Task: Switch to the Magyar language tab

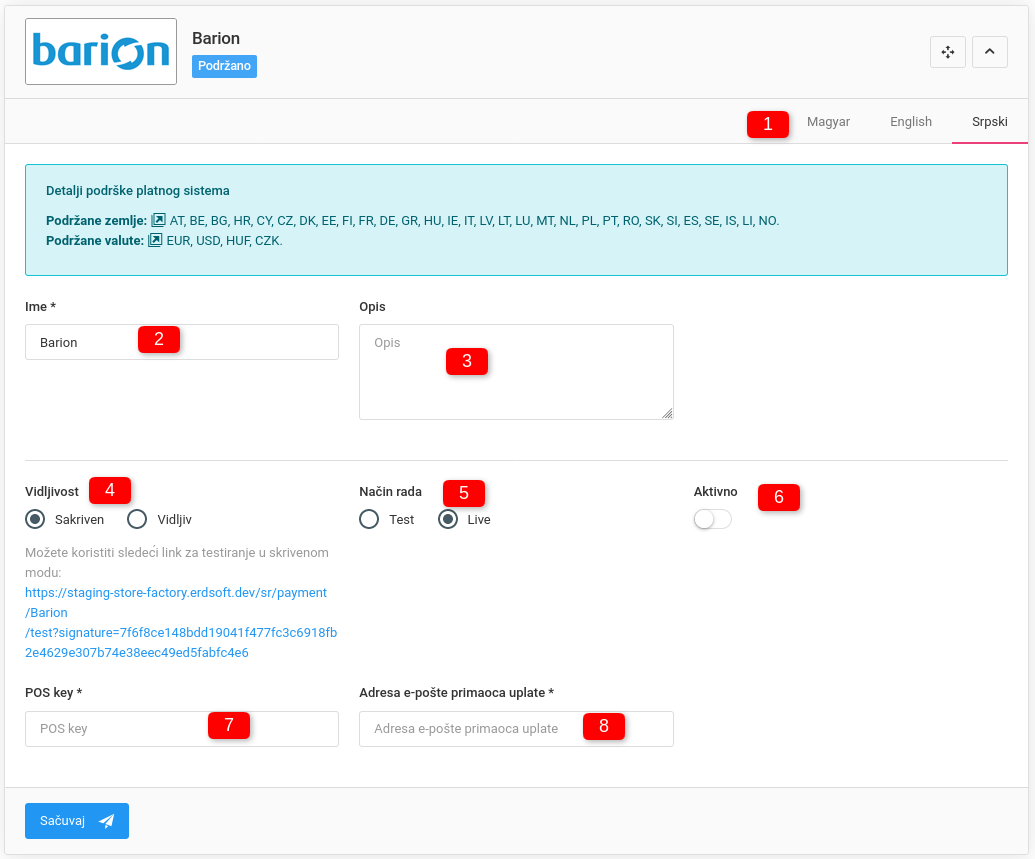Action: point(828,122)
